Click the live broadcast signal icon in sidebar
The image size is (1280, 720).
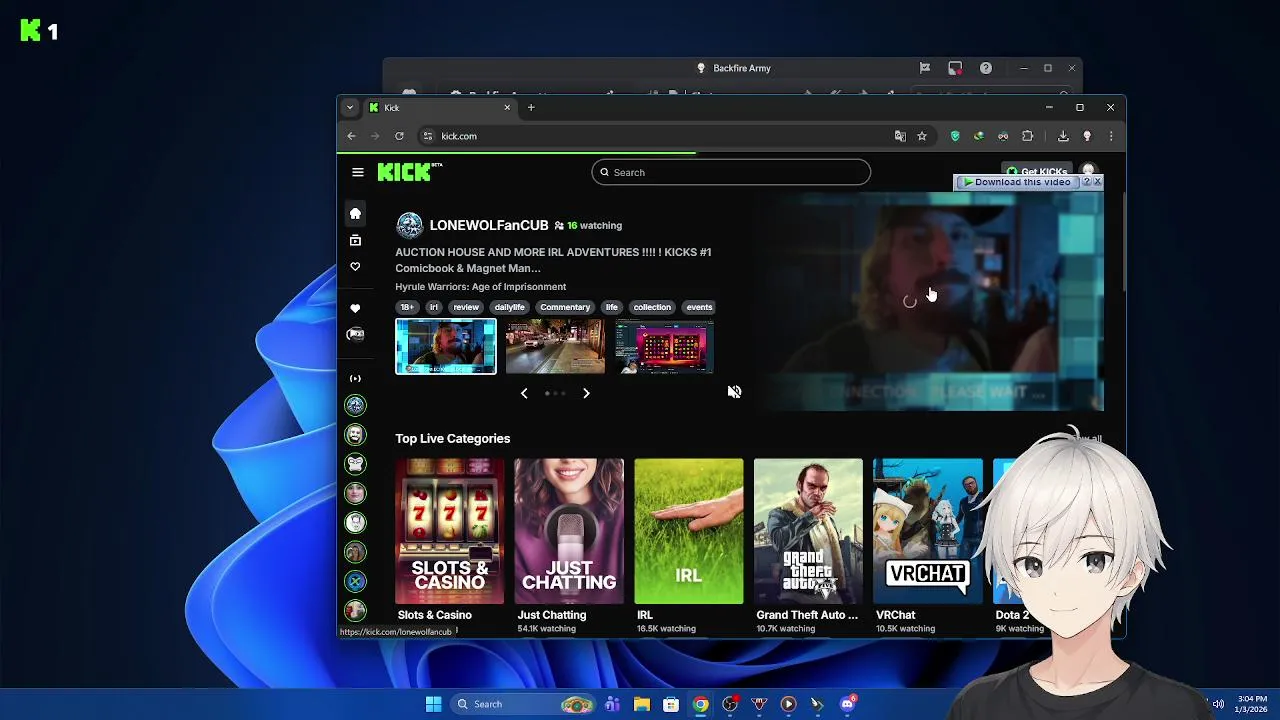coord(355,378)
